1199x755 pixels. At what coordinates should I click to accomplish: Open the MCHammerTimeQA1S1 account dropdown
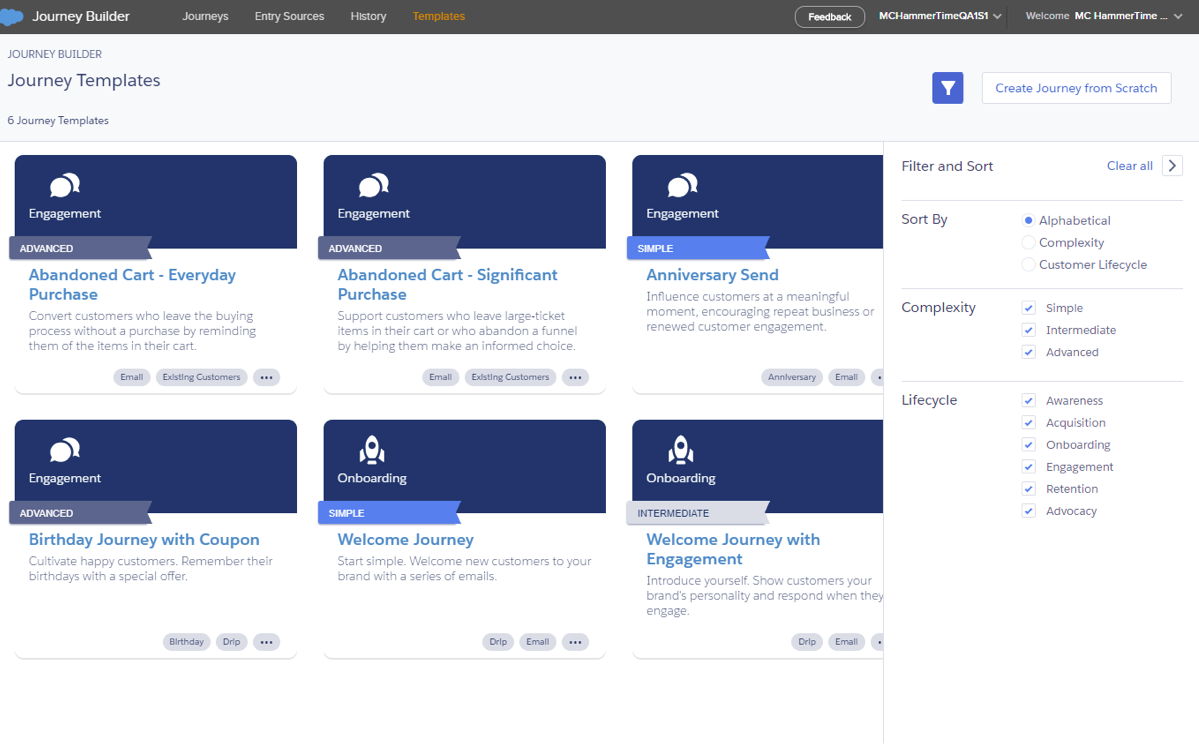(940, 16)
